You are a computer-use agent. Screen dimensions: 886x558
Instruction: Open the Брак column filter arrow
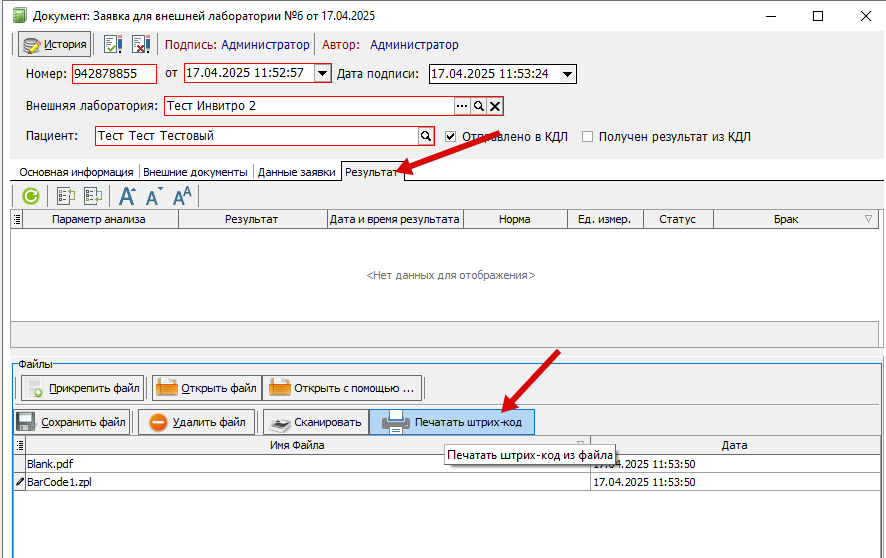point(868,219)
